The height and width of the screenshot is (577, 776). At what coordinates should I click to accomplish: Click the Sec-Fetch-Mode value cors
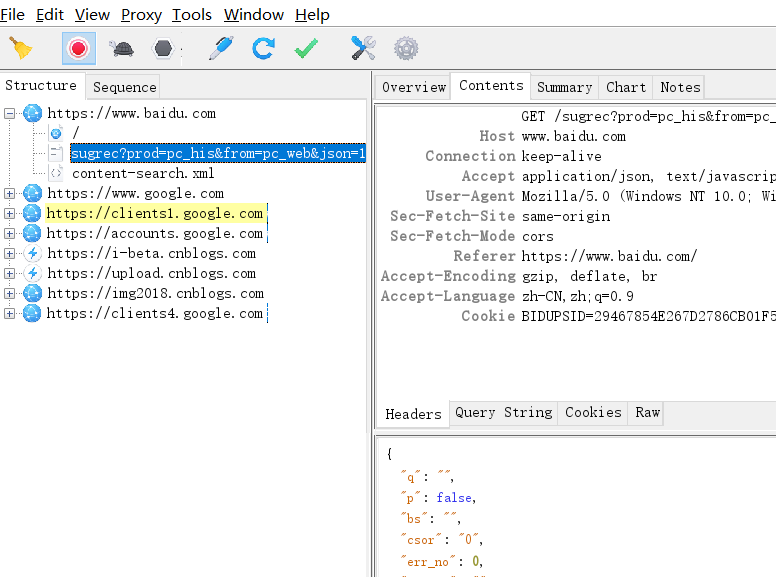tap(537, 237)
